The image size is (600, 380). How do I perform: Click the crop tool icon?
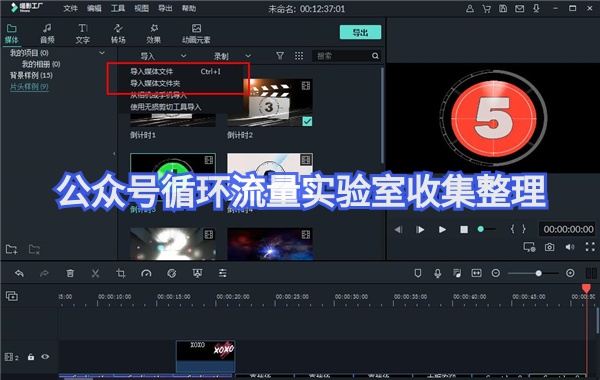pyautogui.click(x=121, y=273)
